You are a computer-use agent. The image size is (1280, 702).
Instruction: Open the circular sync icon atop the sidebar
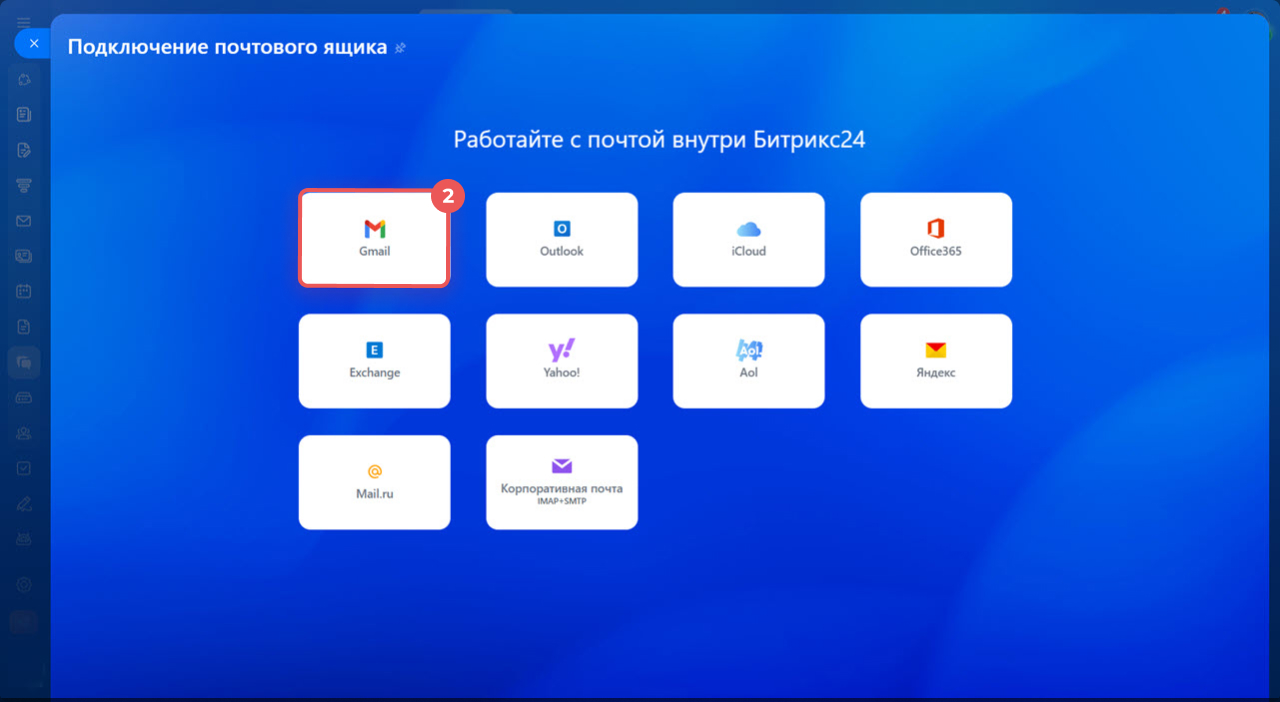24,80
